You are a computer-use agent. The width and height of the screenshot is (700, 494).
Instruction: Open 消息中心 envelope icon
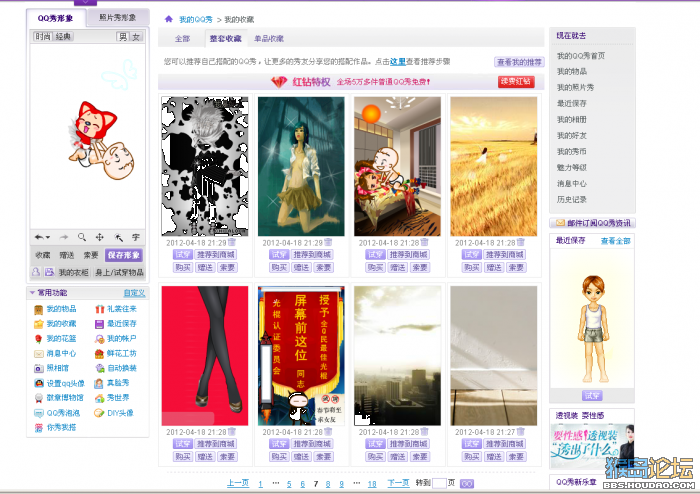pos(39,353)
